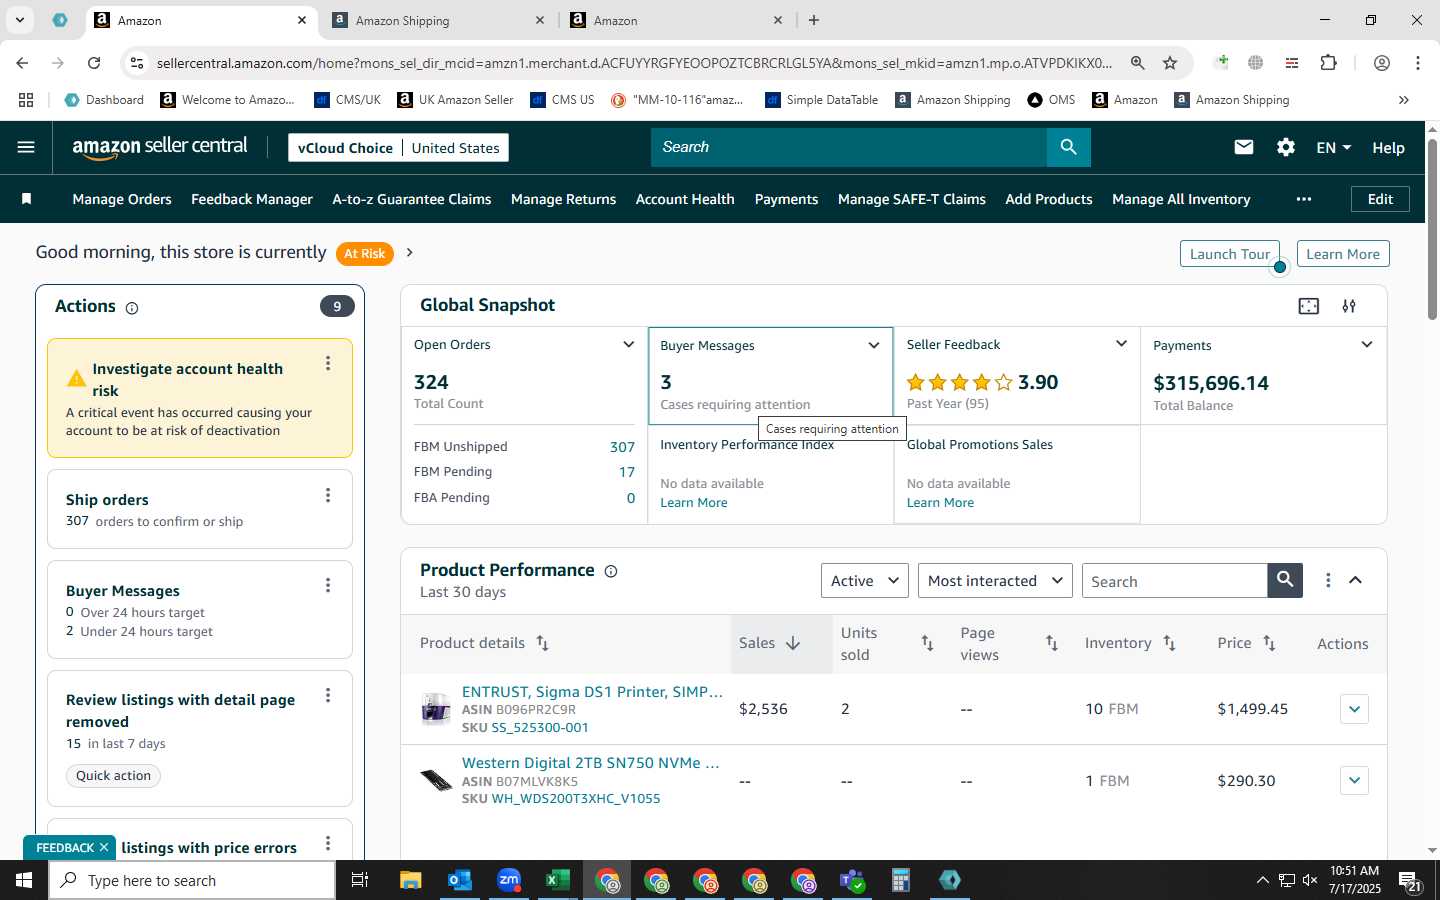Open options menu for Buyer Messages action card

tap(328, 586)
